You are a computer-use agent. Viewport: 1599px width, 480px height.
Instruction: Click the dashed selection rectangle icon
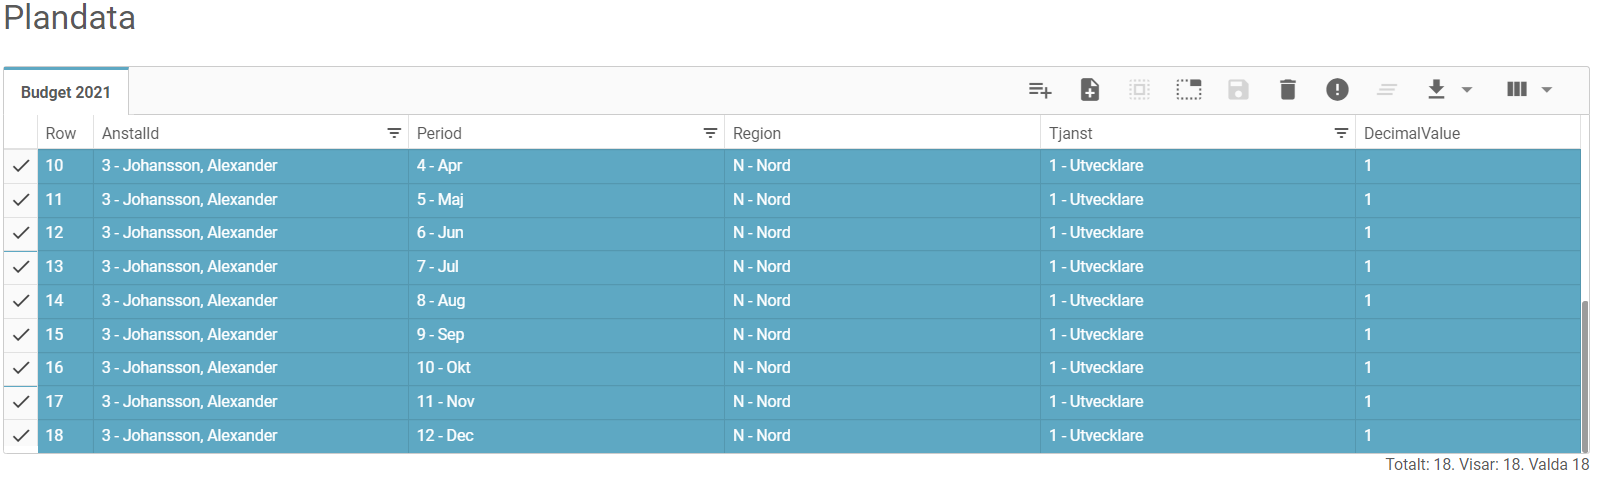(1189, 90)
